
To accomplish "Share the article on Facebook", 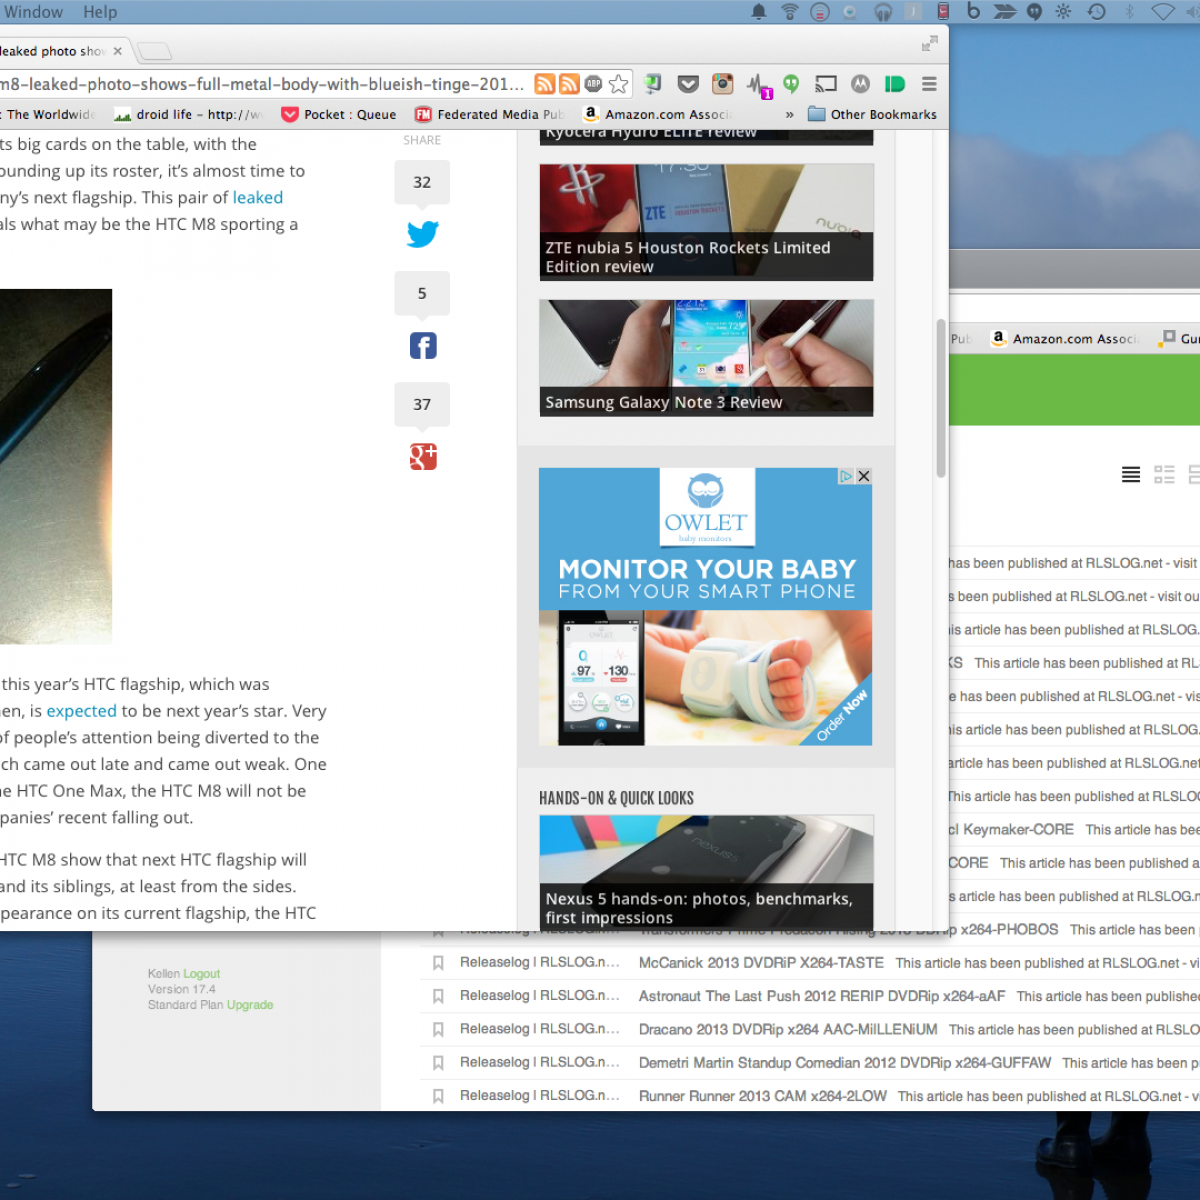I will click(x=423, y=346).
